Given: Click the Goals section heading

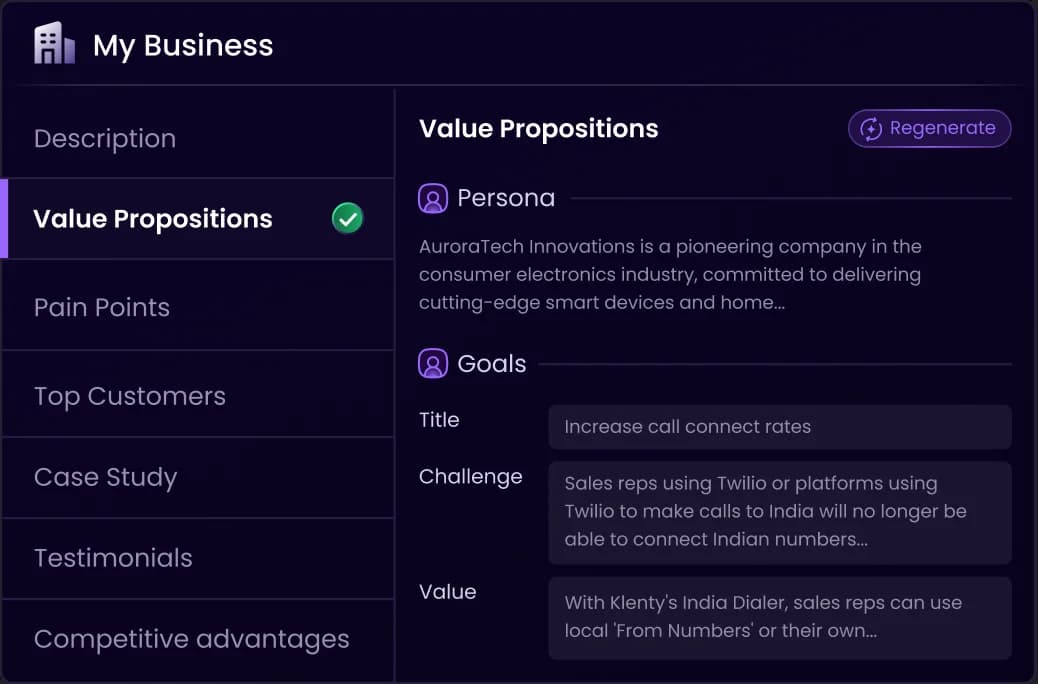Looking at the screenshot, I should coord(491,364).
